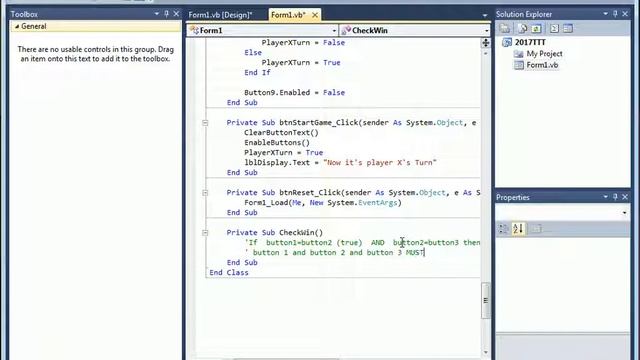This screenshot has width=640, height=360.
Task: Click the 'PlayerXTurn = False' code line
Action: pyautogui.click(x=303, y=42)
